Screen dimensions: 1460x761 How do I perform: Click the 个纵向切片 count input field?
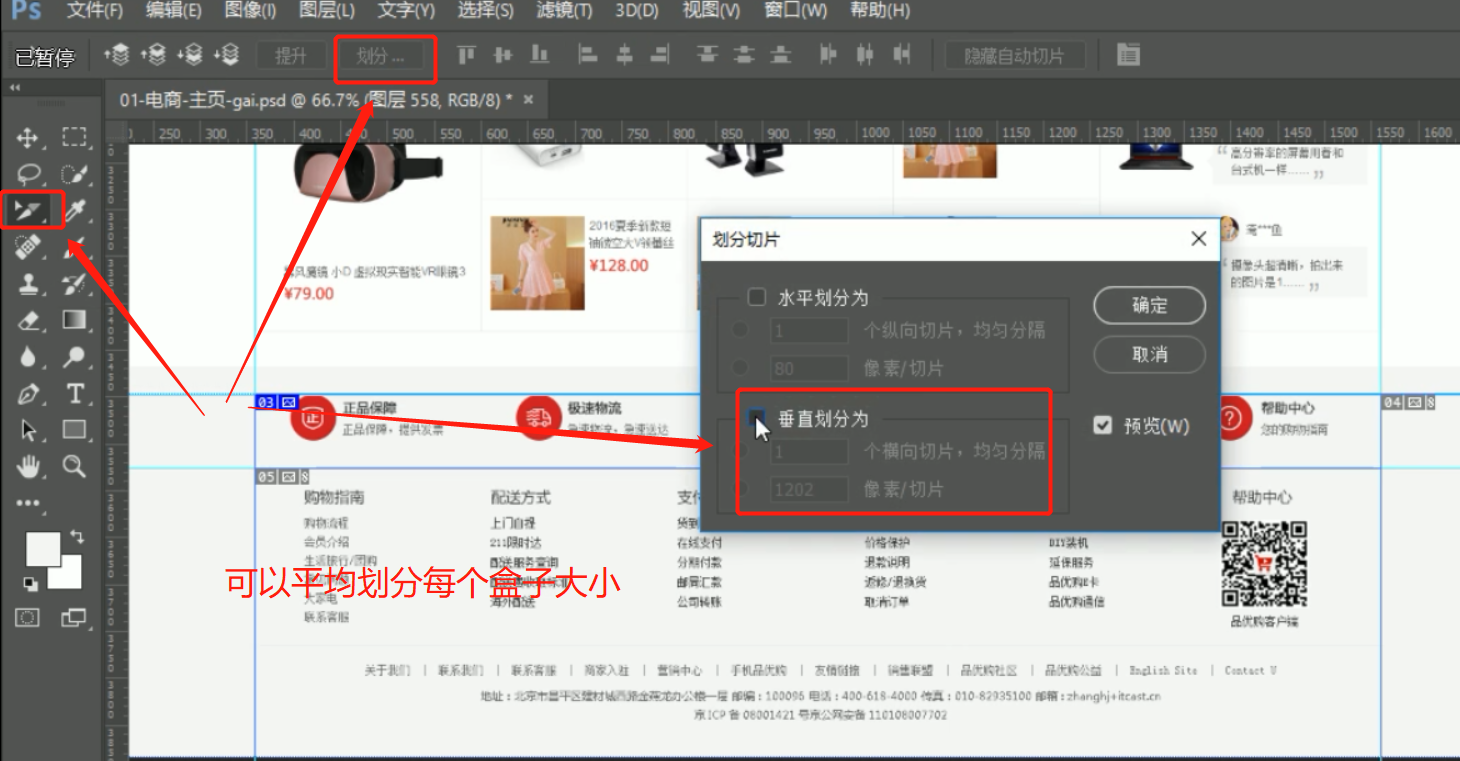809,330
